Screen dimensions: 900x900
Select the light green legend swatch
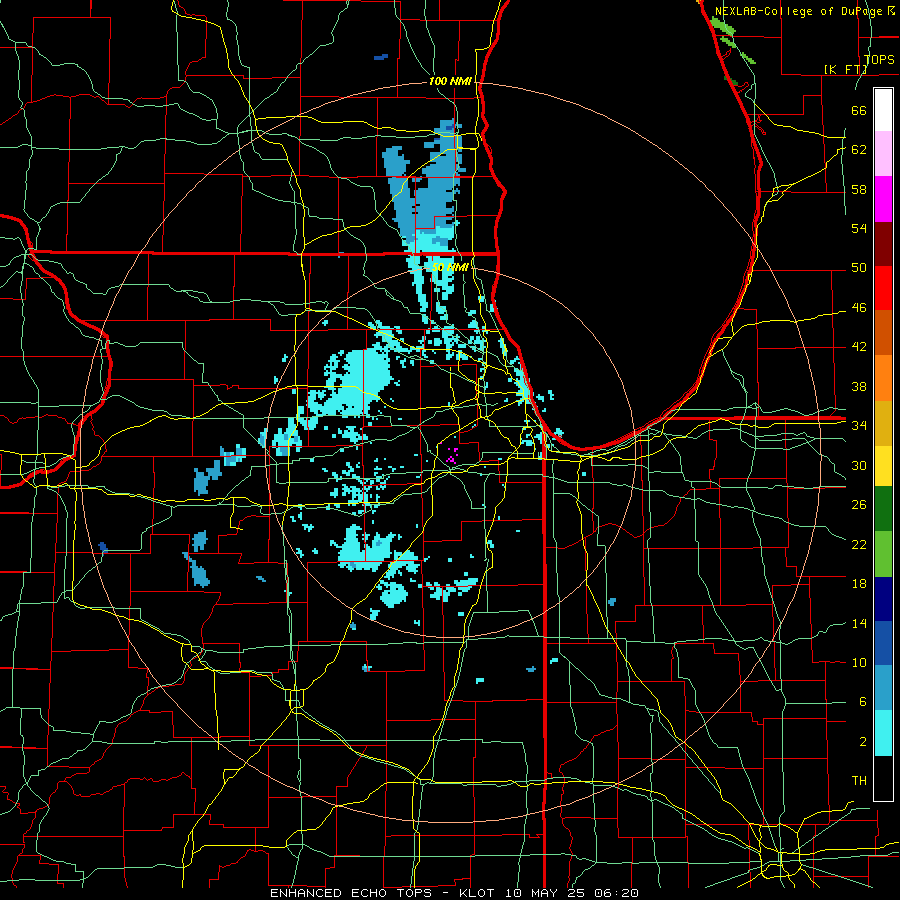[883, 553]
